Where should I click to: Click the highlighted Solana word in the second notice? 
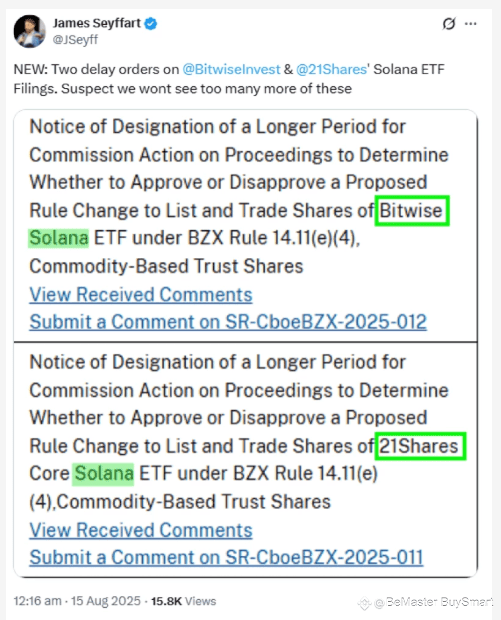tap(103, 474)
